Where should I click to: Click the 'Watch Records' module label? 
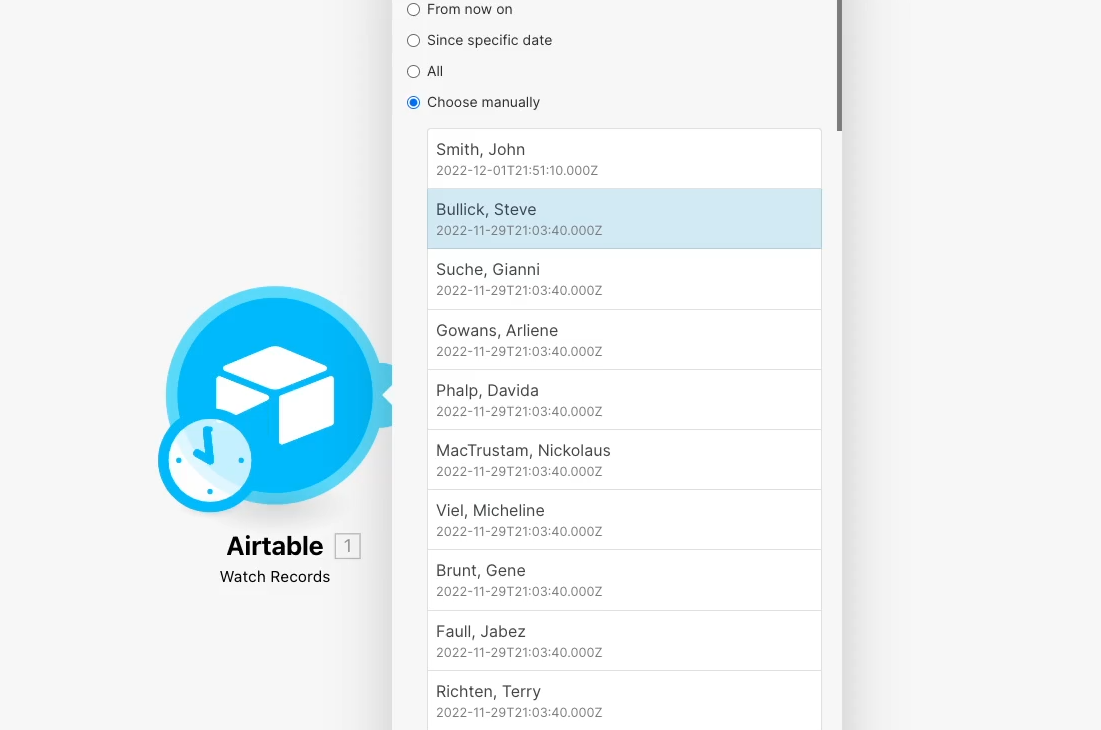pos(275,577)
